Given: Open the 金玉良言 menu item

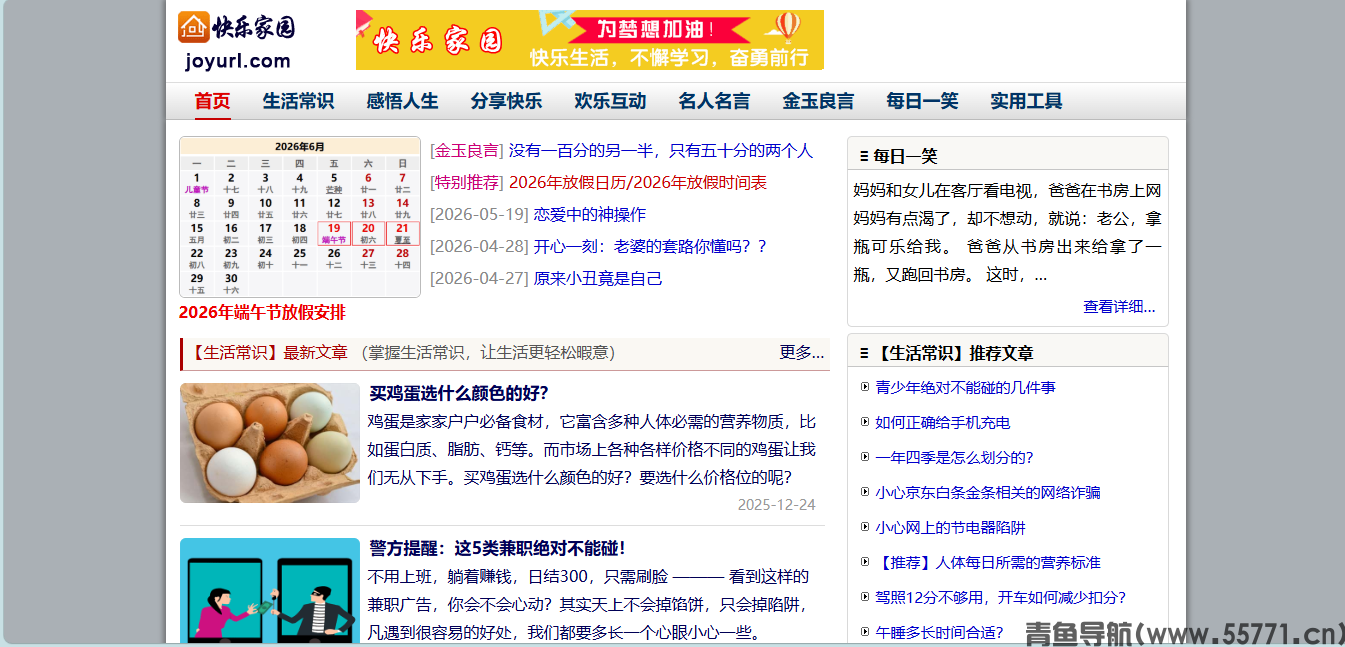Looking at the screenshot, I should [818, 101].
